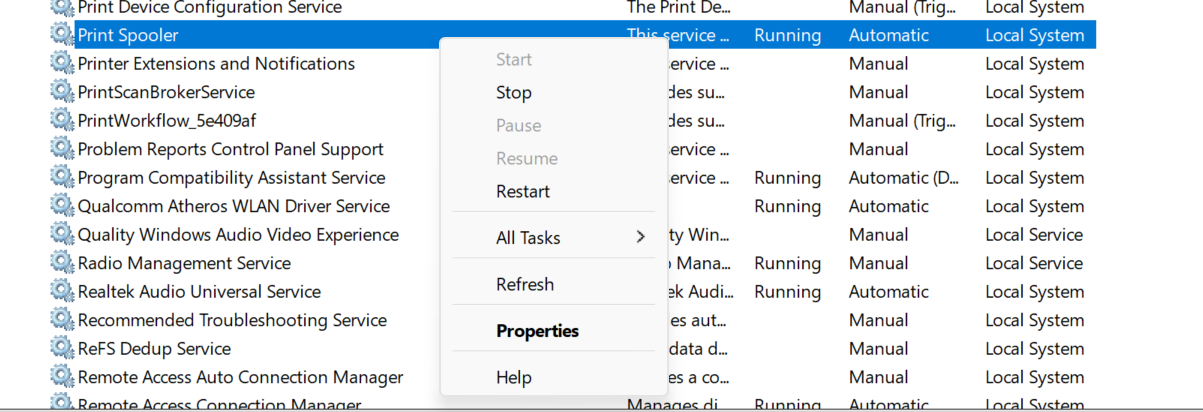
Task: Select the Print Device Configuration Service row
Action: pos(209,8)
